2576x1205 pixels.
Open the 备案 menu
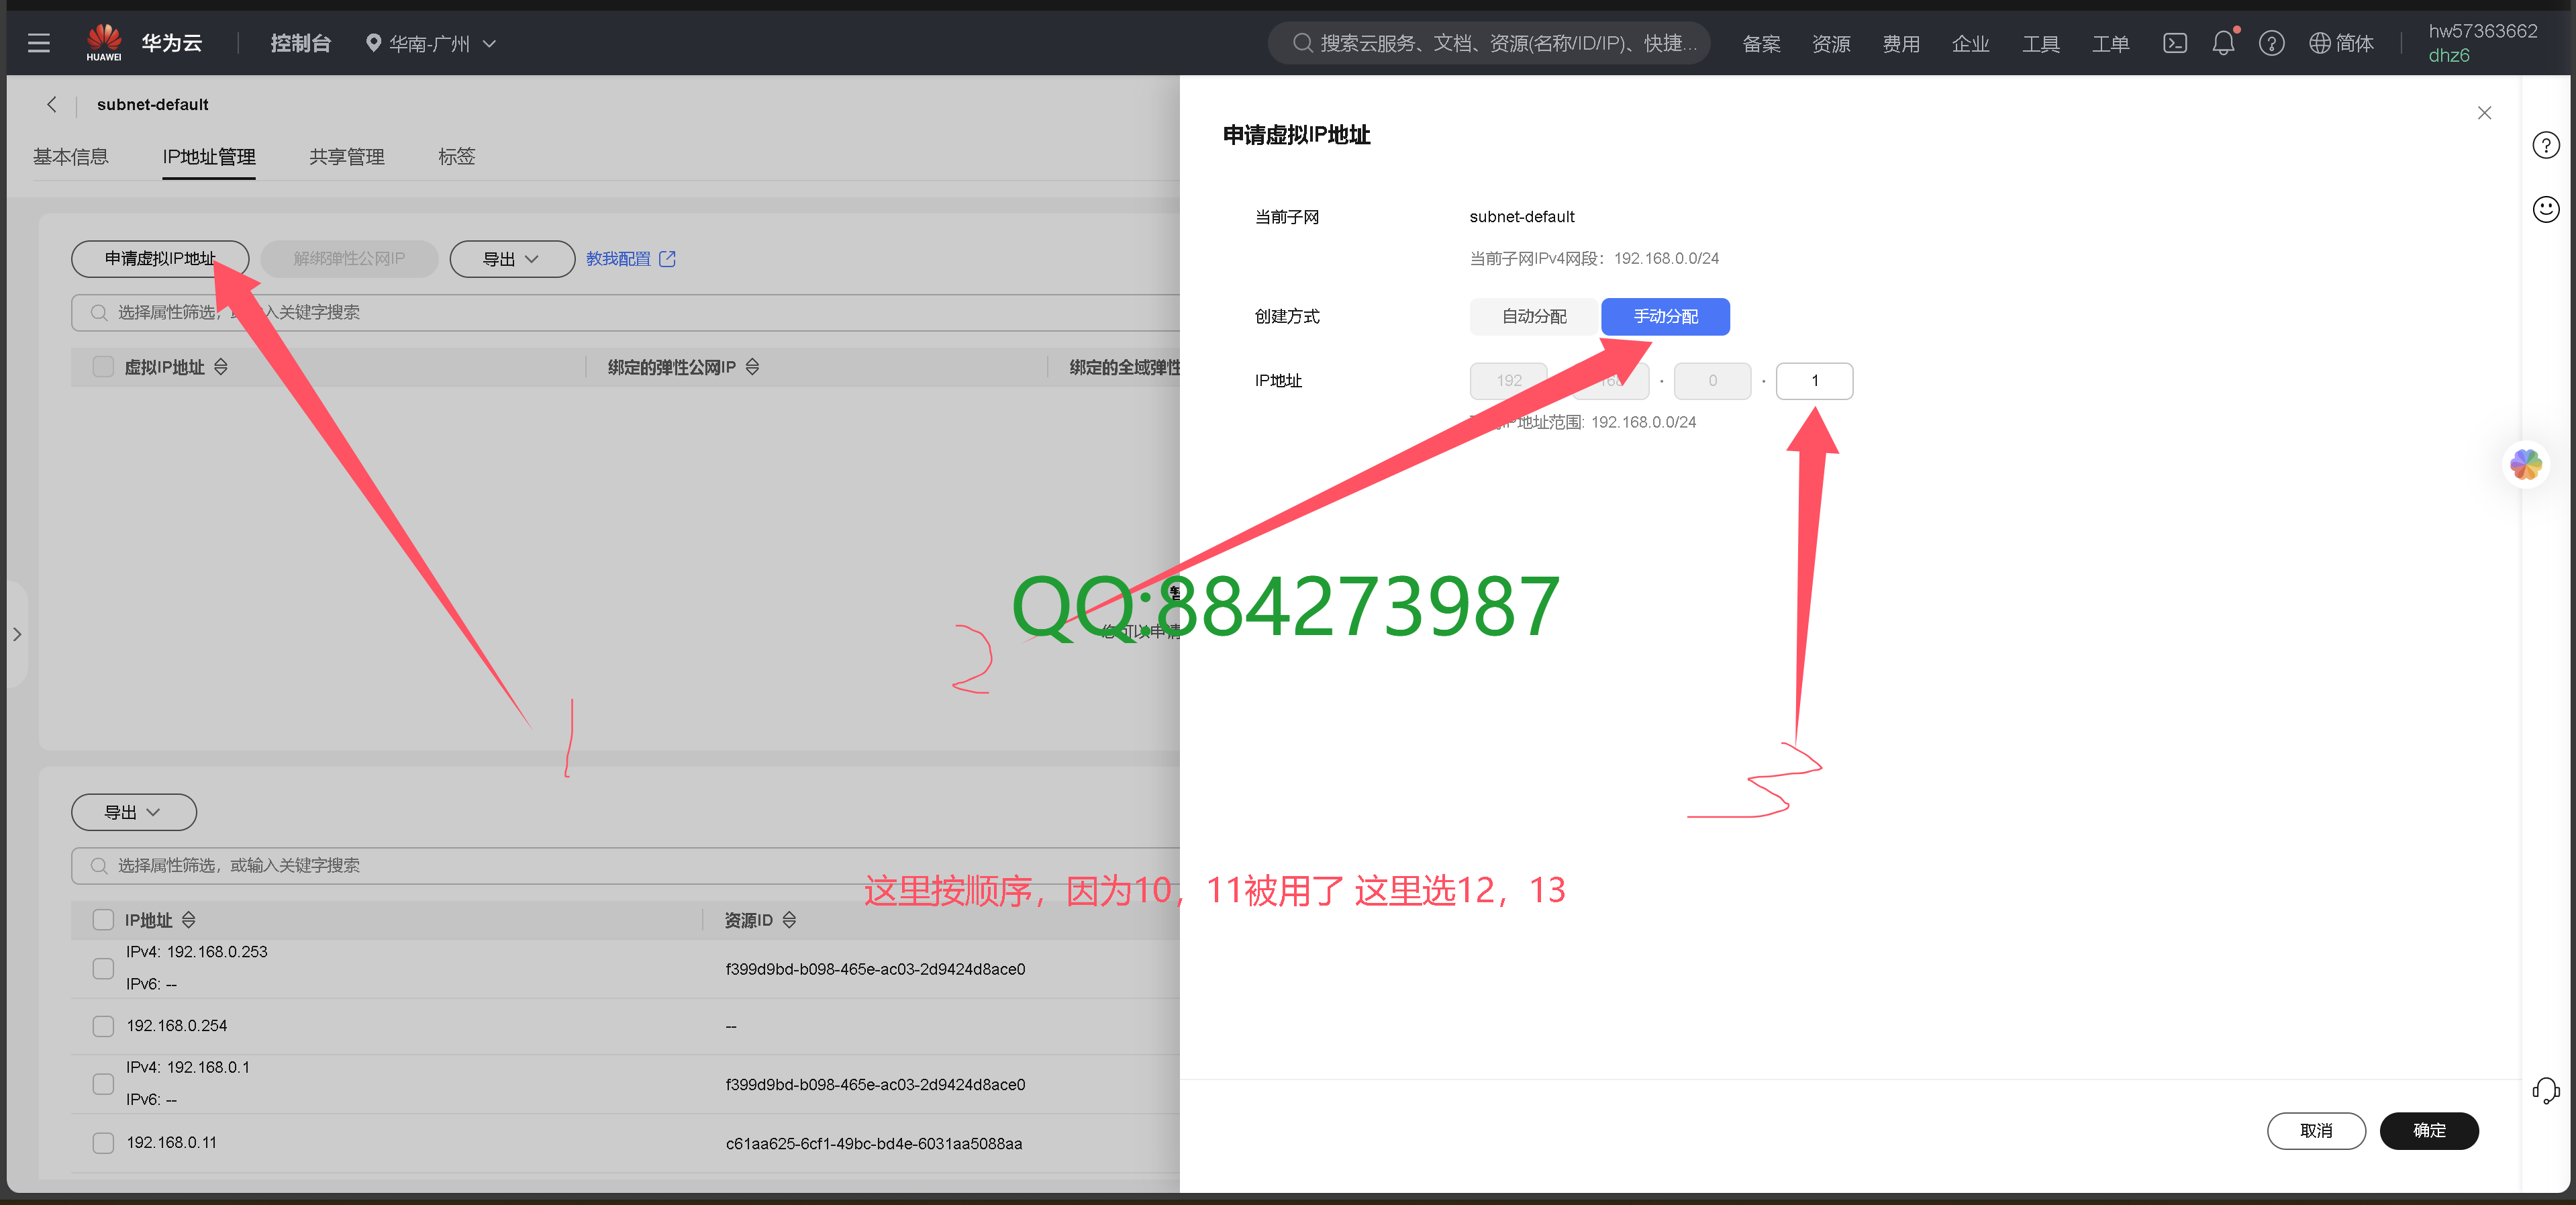click(1761, 43)
